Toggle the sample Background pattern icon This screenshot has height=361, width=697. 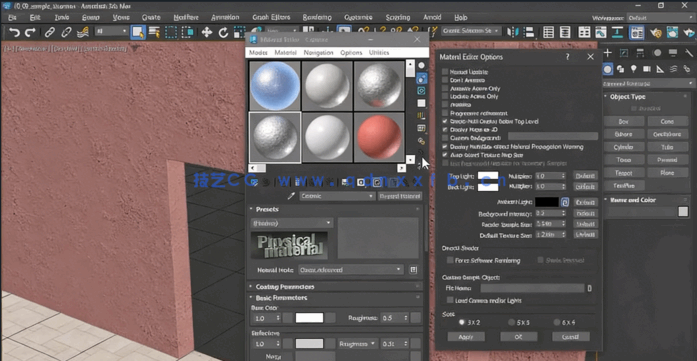pyautogui.click(x=421, y=91)
